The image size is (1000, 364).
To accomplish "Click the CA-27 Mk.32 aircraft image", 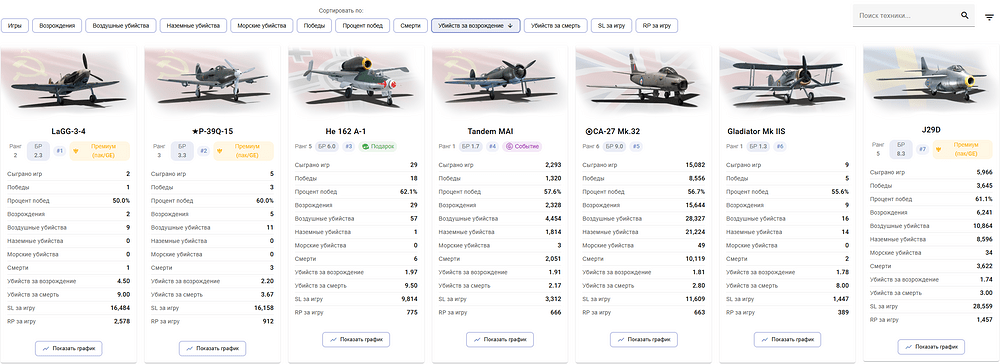I will click(643, 80).
